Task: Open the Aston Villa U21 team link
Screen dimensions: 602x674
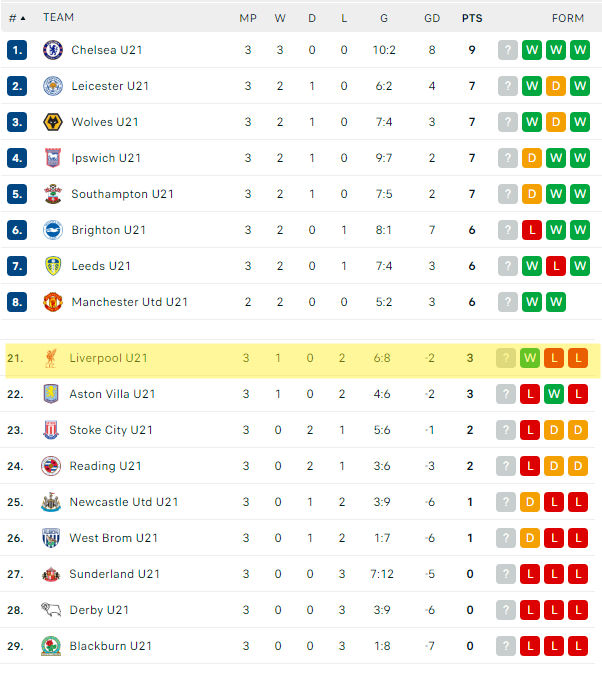Action: [x=112, y=394]
